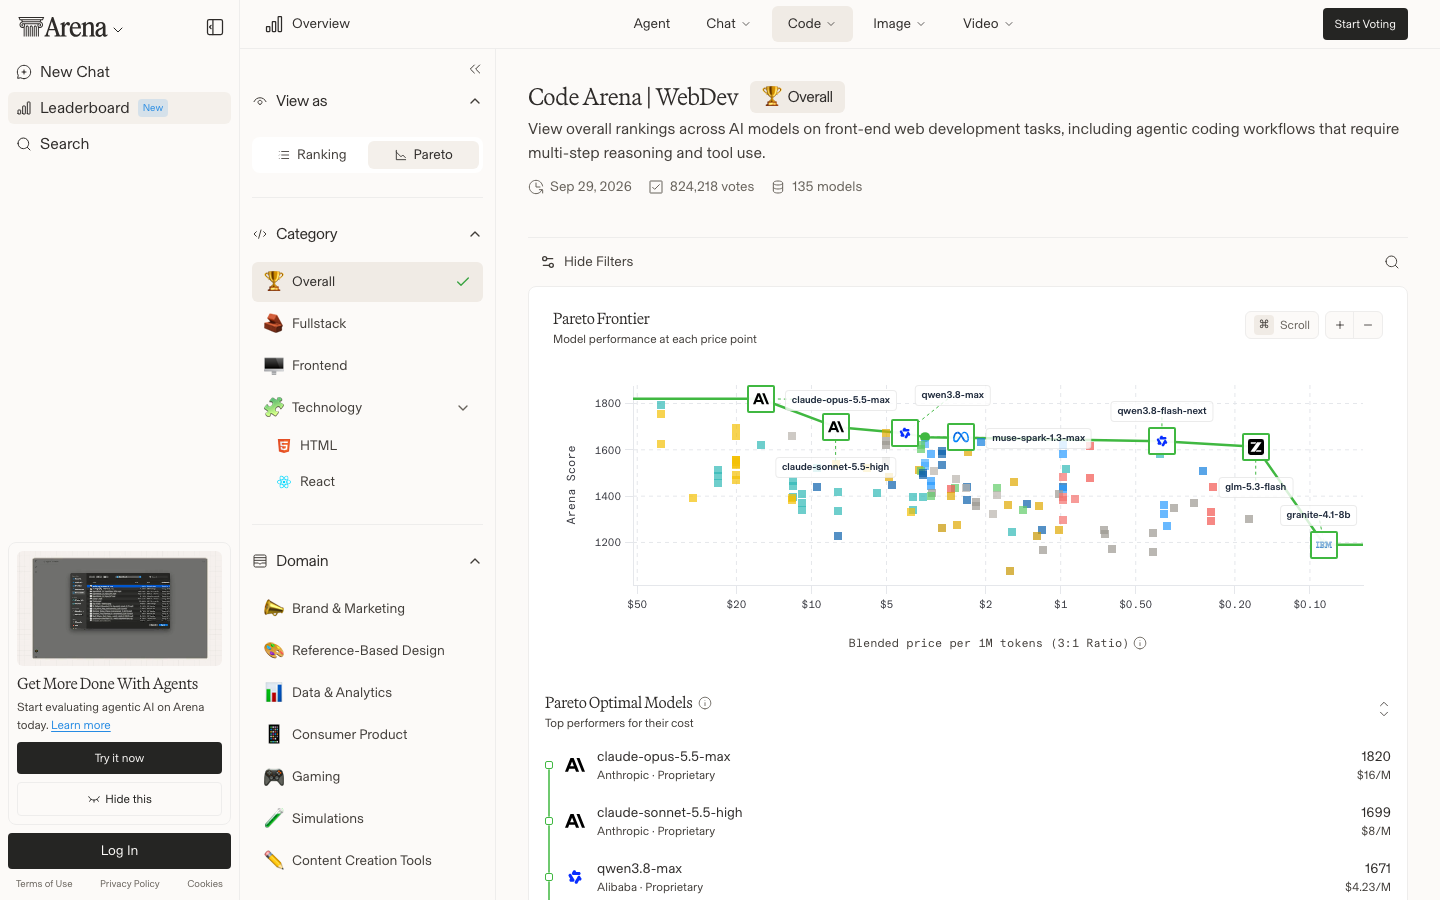This screenshot has height=900, width=1440.
Task: Toggle the sidebar panel icon
Action: 215,27
